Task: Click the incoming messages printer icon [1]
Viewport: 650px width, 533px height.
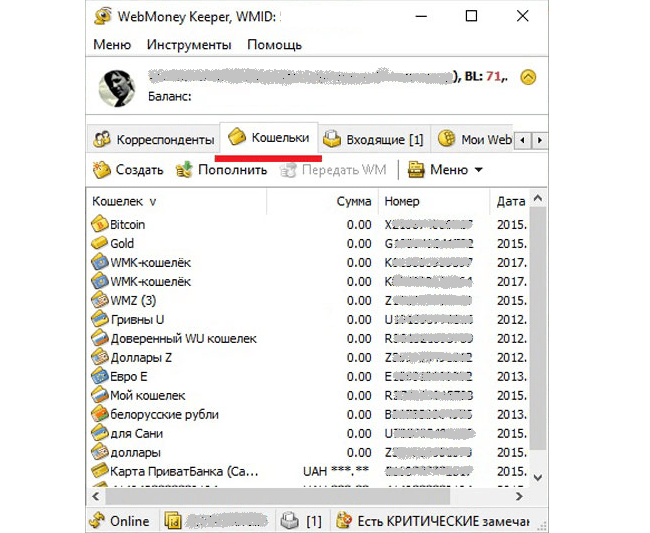Action: tap(289, 521)
